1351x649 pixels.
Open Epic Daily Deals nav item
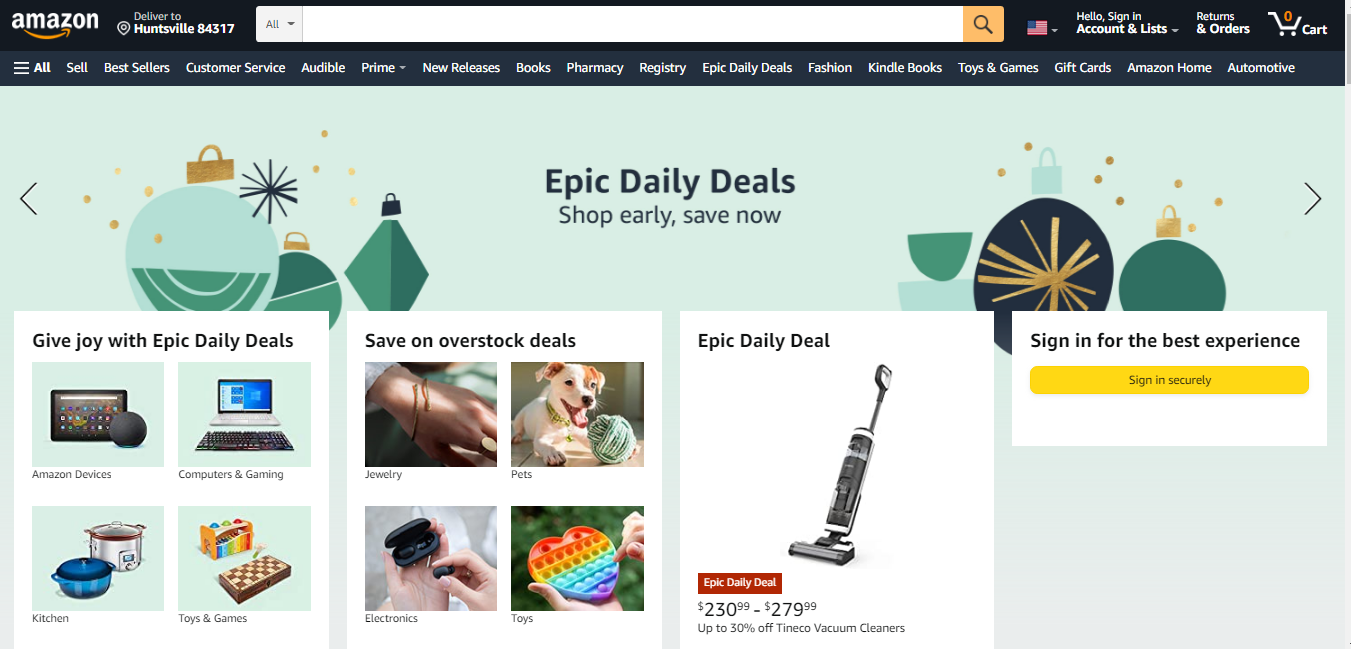(747, 68)
